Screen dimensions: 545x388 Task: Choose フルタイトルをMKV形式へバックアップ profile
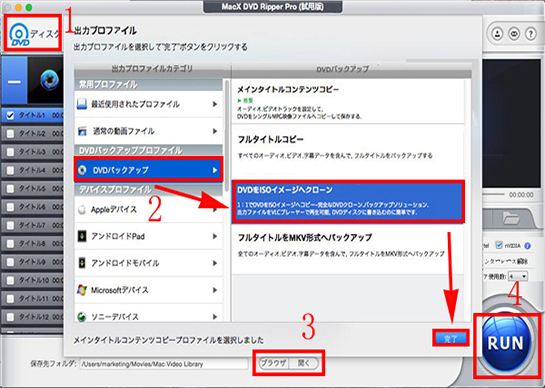pos(348,249)
